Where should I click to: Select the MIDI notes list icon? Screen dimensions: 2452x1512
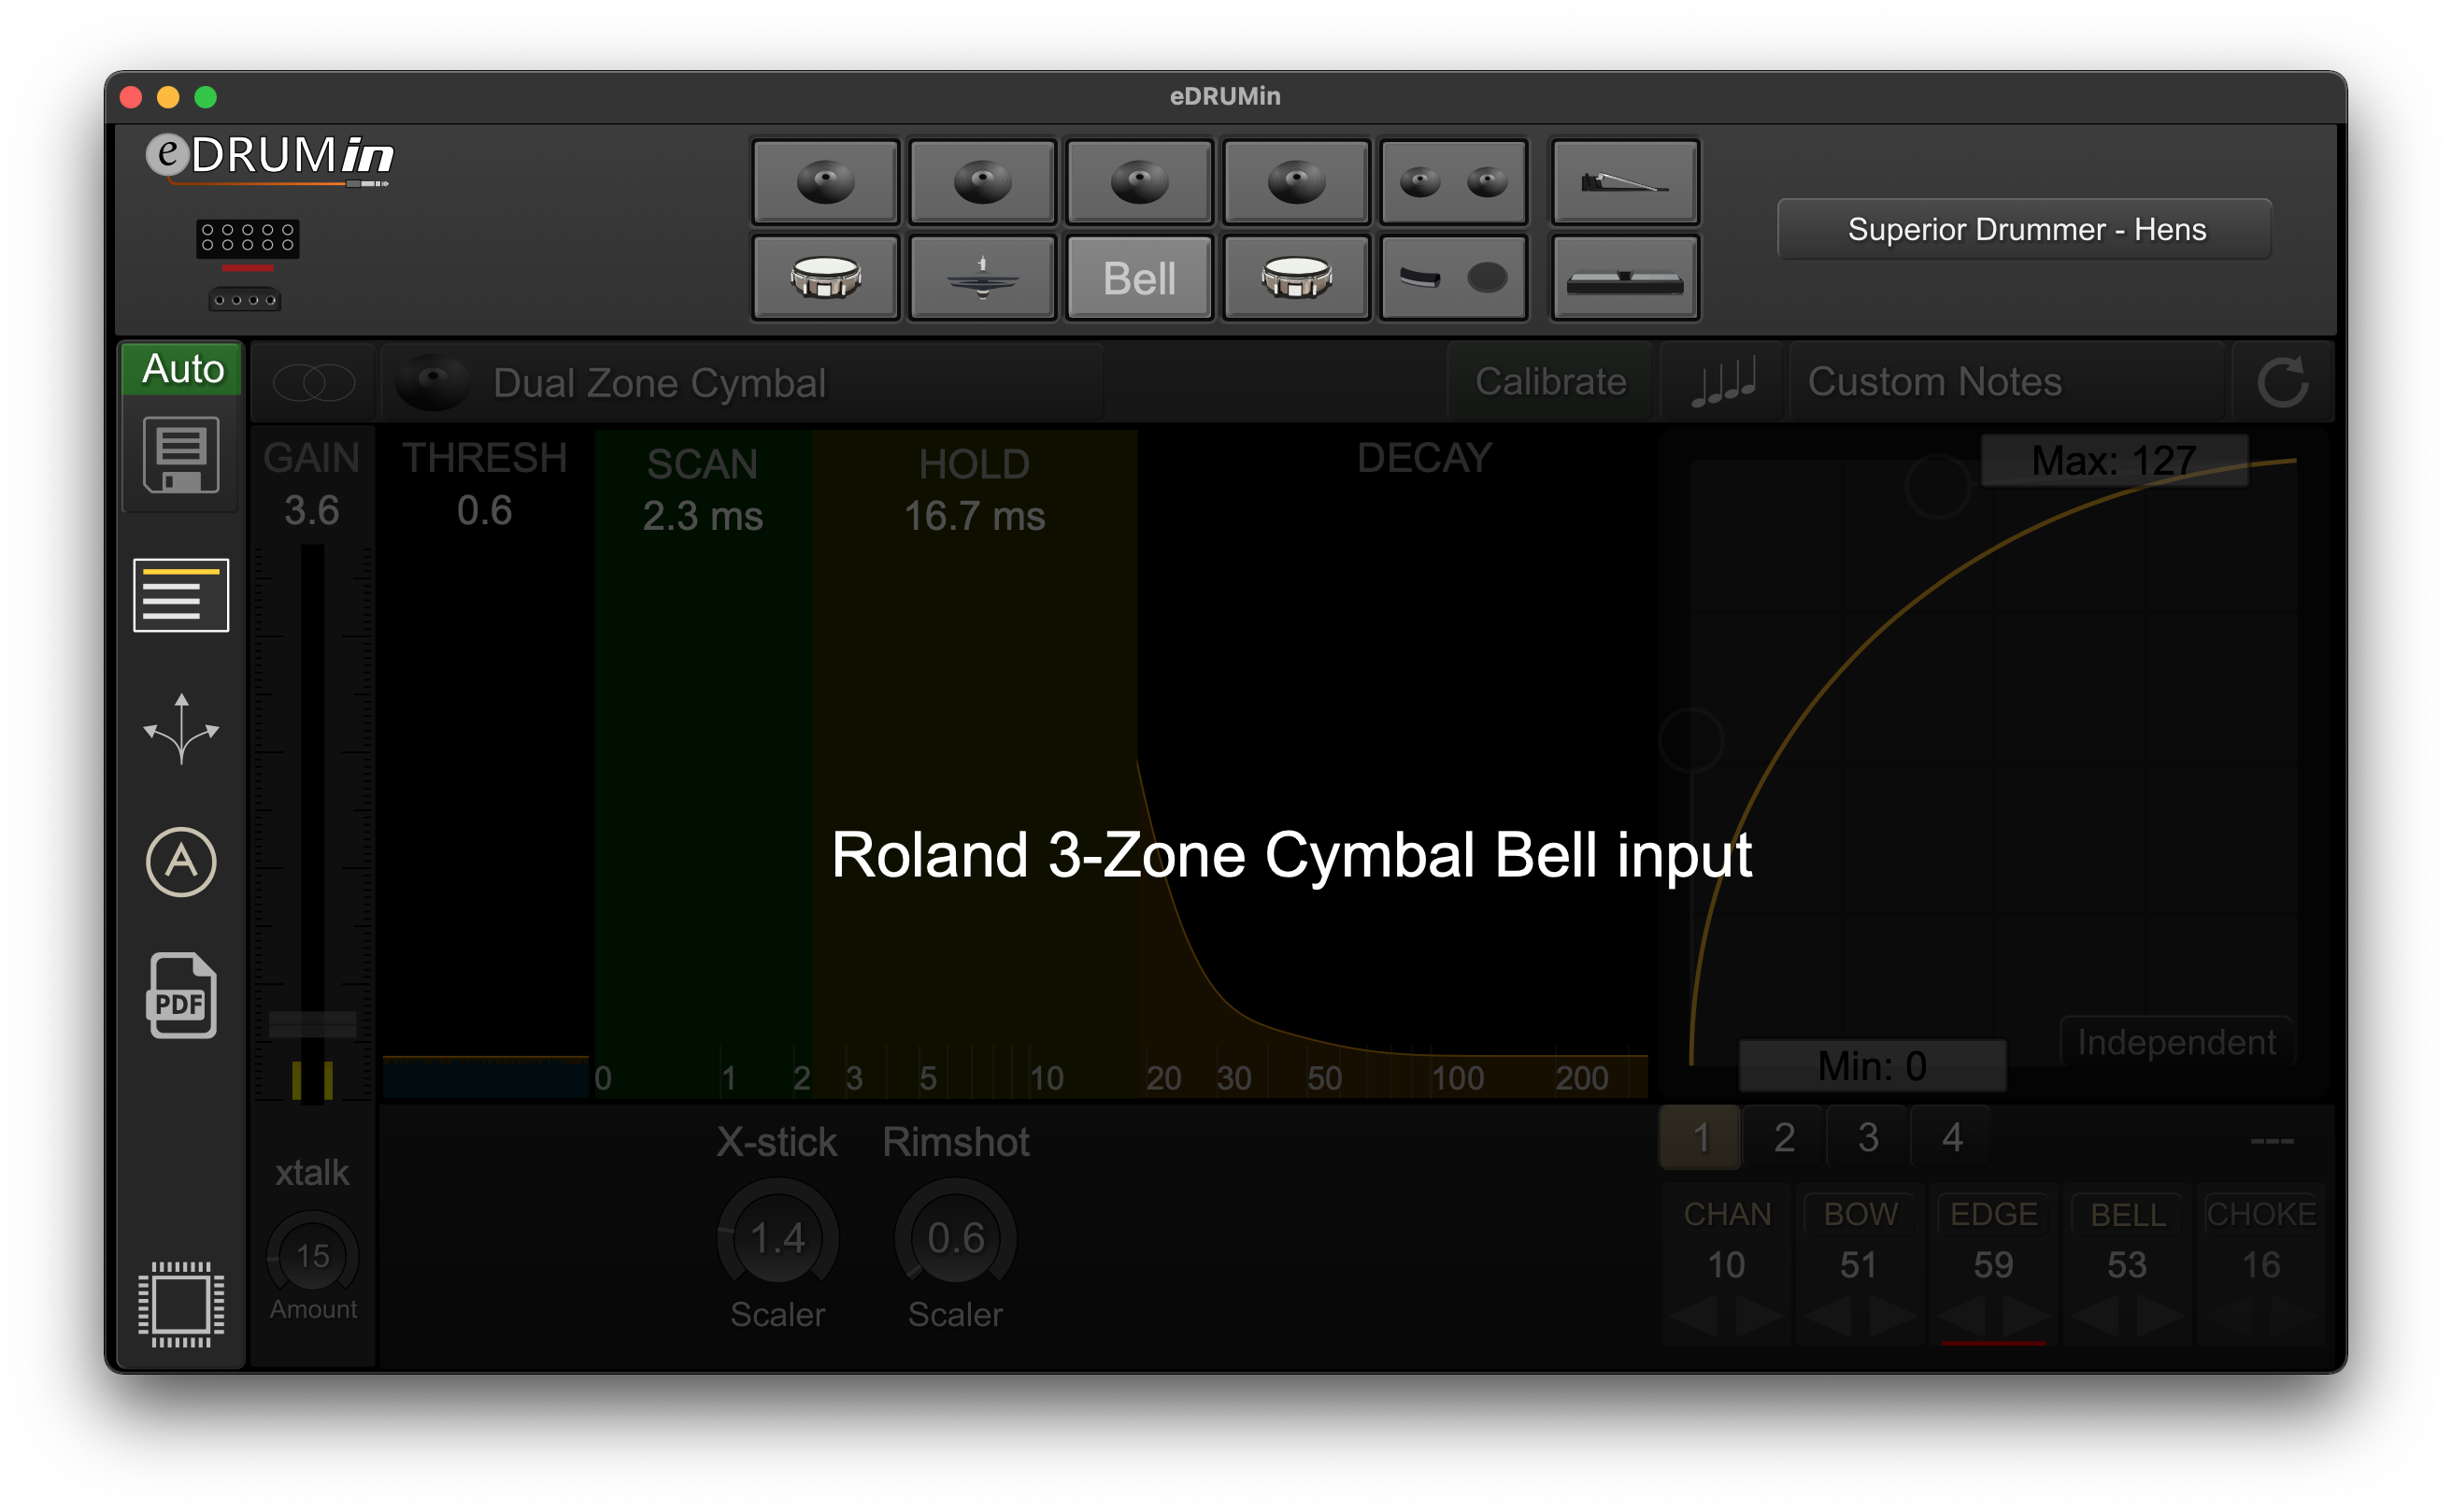point(1723,380)
